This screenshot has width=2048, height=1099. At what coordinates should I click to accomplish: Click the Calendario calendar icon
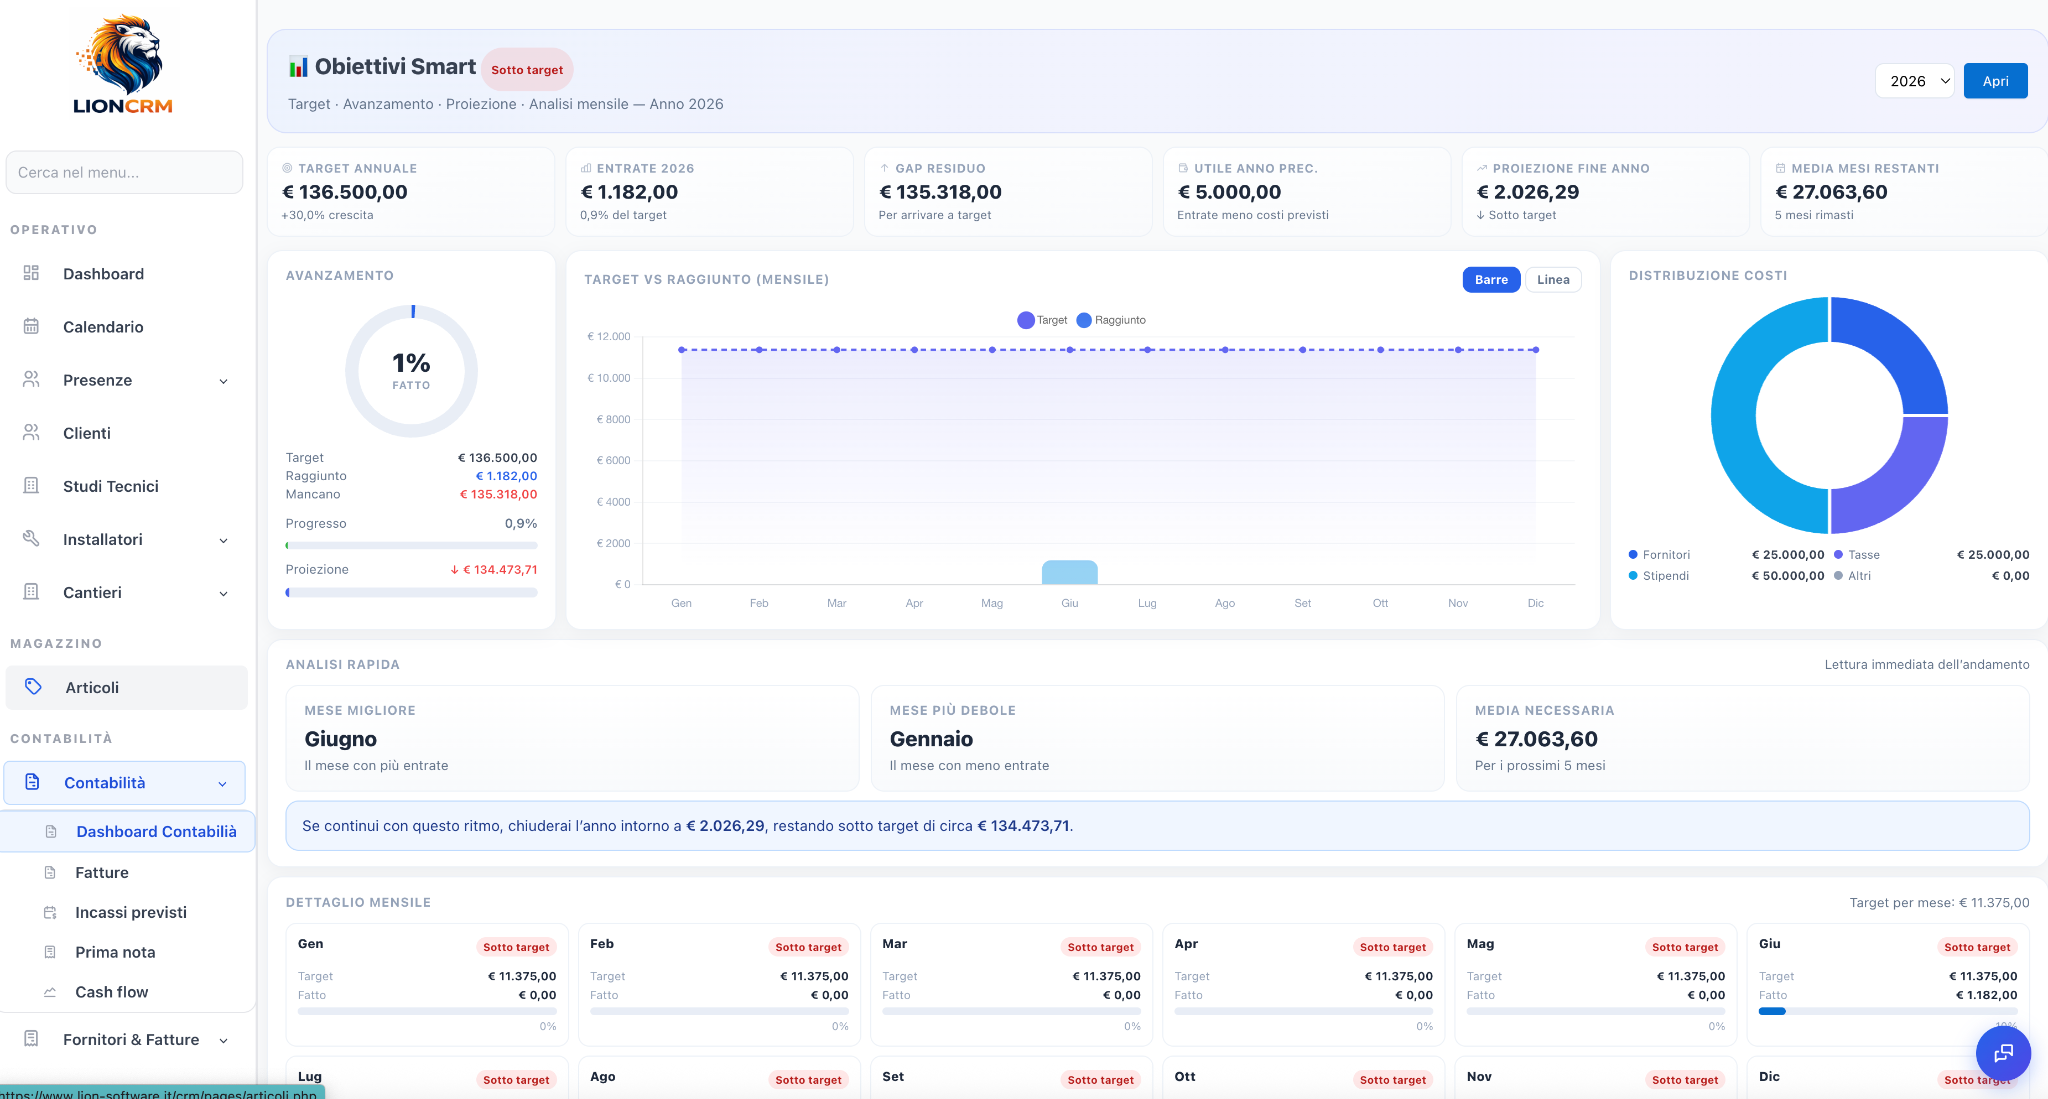pyautogui.click(x=31, y=326)
